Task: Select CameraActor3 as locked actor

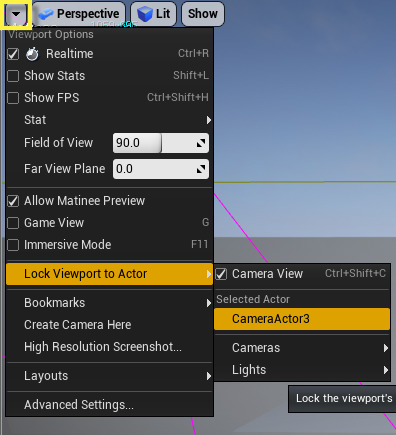Action: (x=302, y=319)
